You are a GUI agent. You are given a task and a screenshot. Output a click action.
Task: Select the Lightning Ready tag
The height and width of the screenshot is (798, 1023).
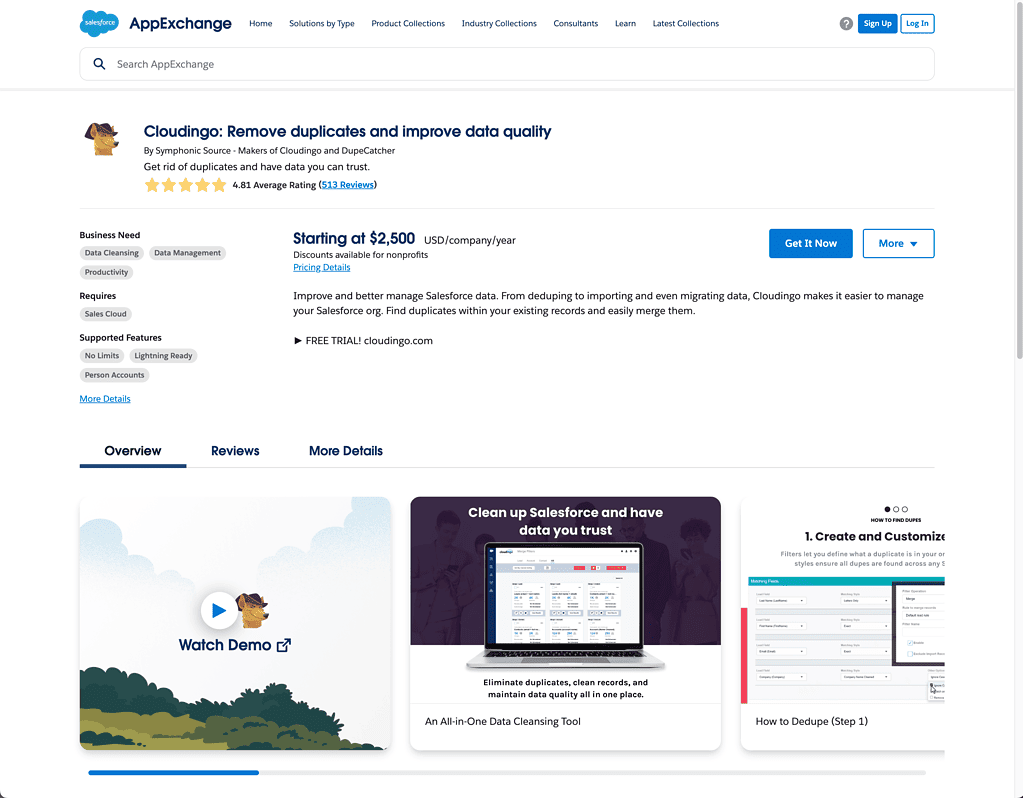(163, 356)
